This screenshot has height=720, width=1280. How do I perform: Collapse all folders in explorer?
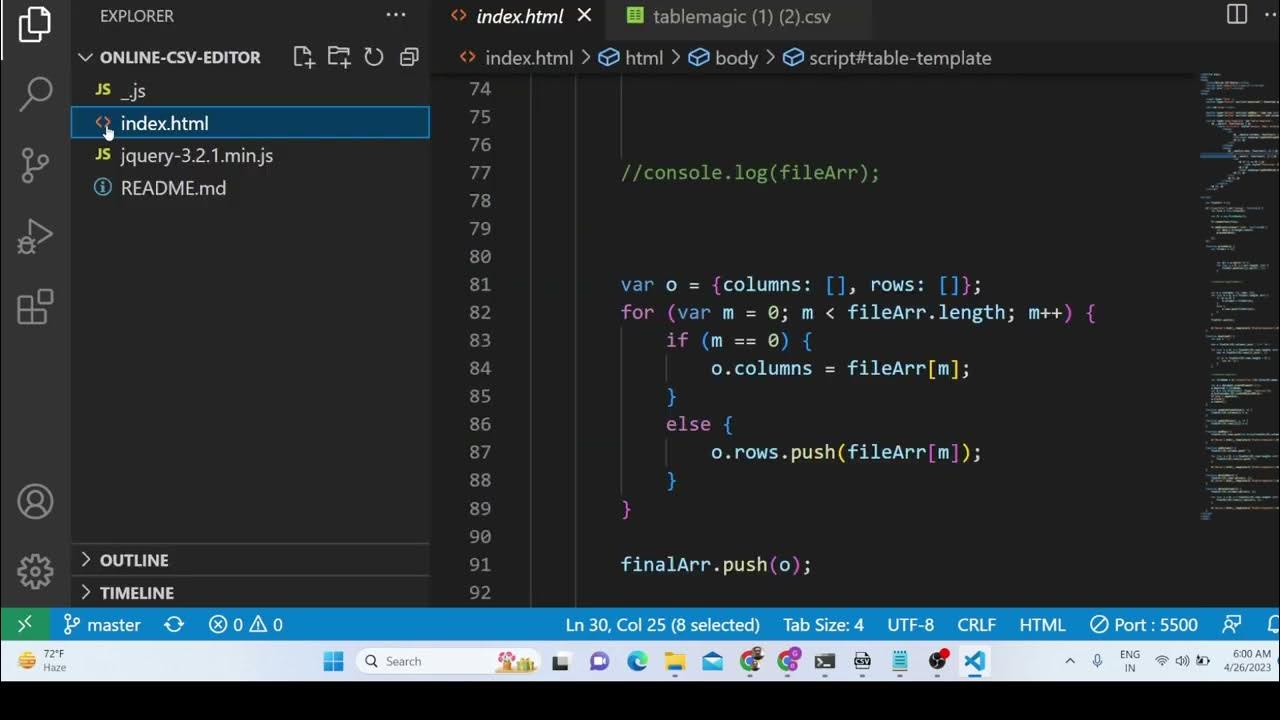[409, 57]
